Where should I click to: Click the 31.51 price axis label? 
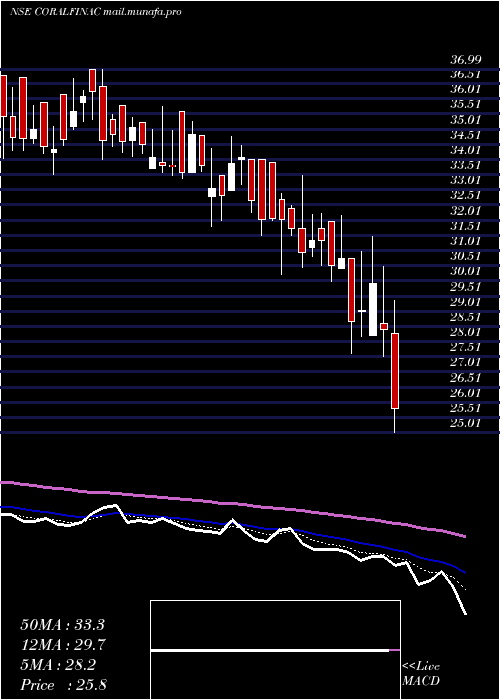[464, 226]
